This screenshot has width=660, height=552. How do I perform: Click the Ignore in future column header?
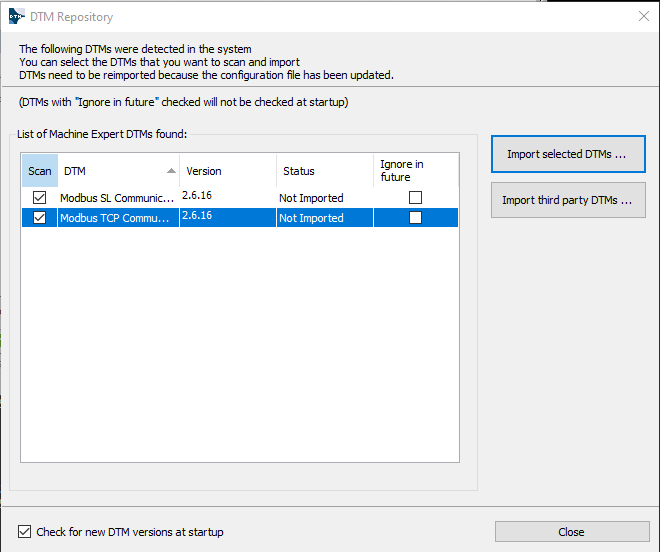(416, 171)
